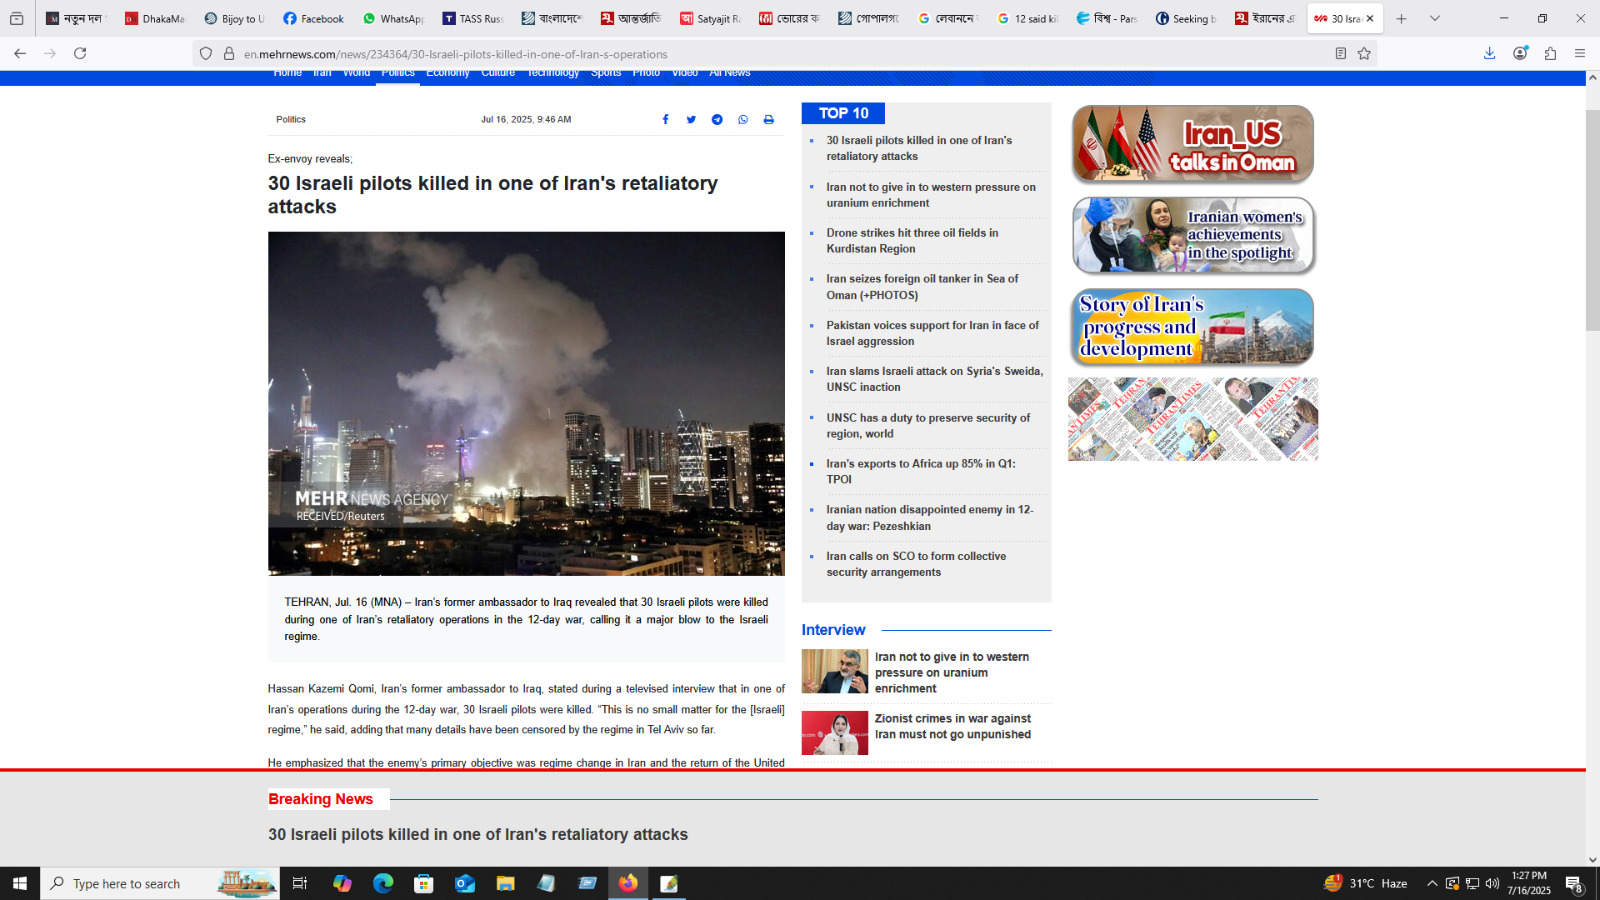Toggle Reader View for this page
This screenshot has height=900, width=1600.
click(1341, 54)
